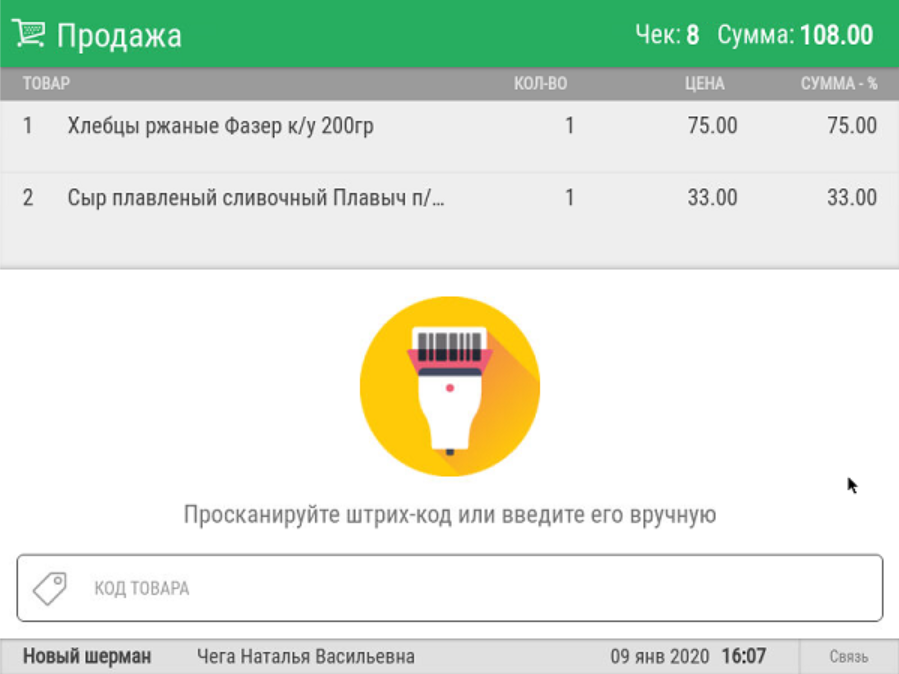Click the price 33.00 in ЦЕНА column

coord(713,198)
